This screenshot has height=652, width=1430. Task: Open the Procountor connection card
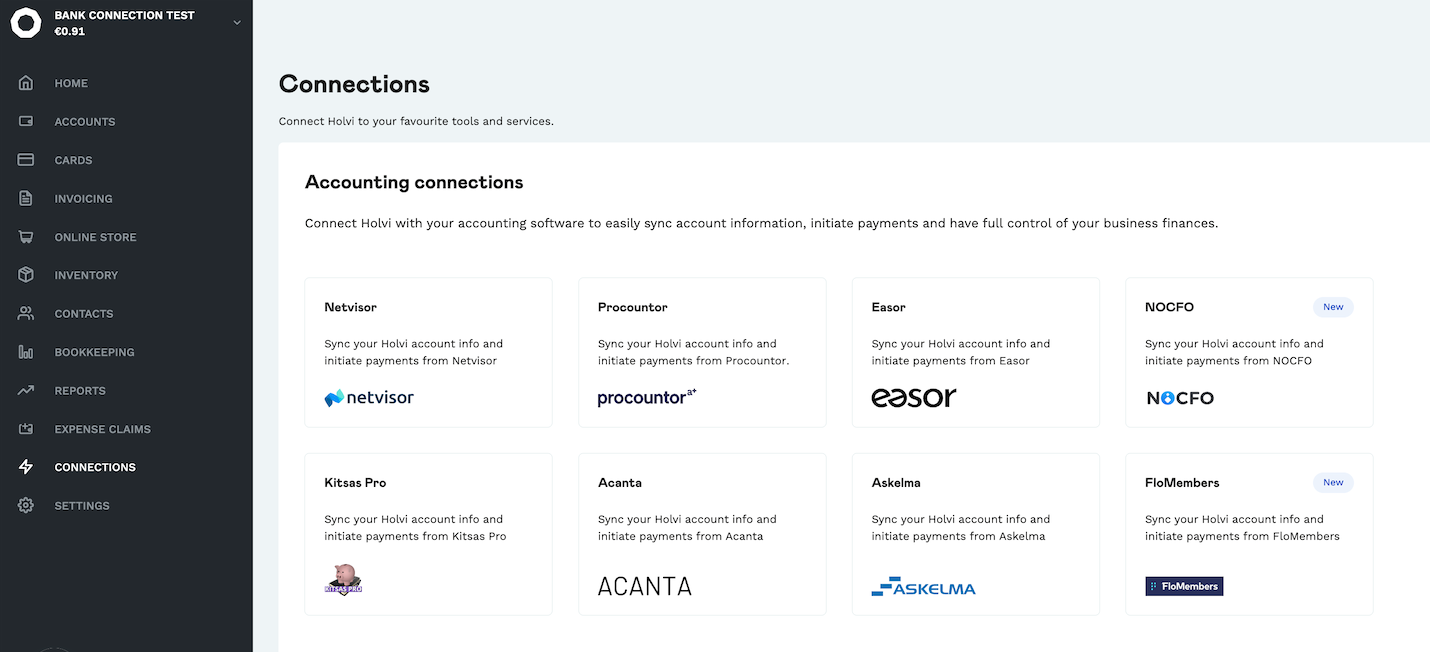click(702, 352)
